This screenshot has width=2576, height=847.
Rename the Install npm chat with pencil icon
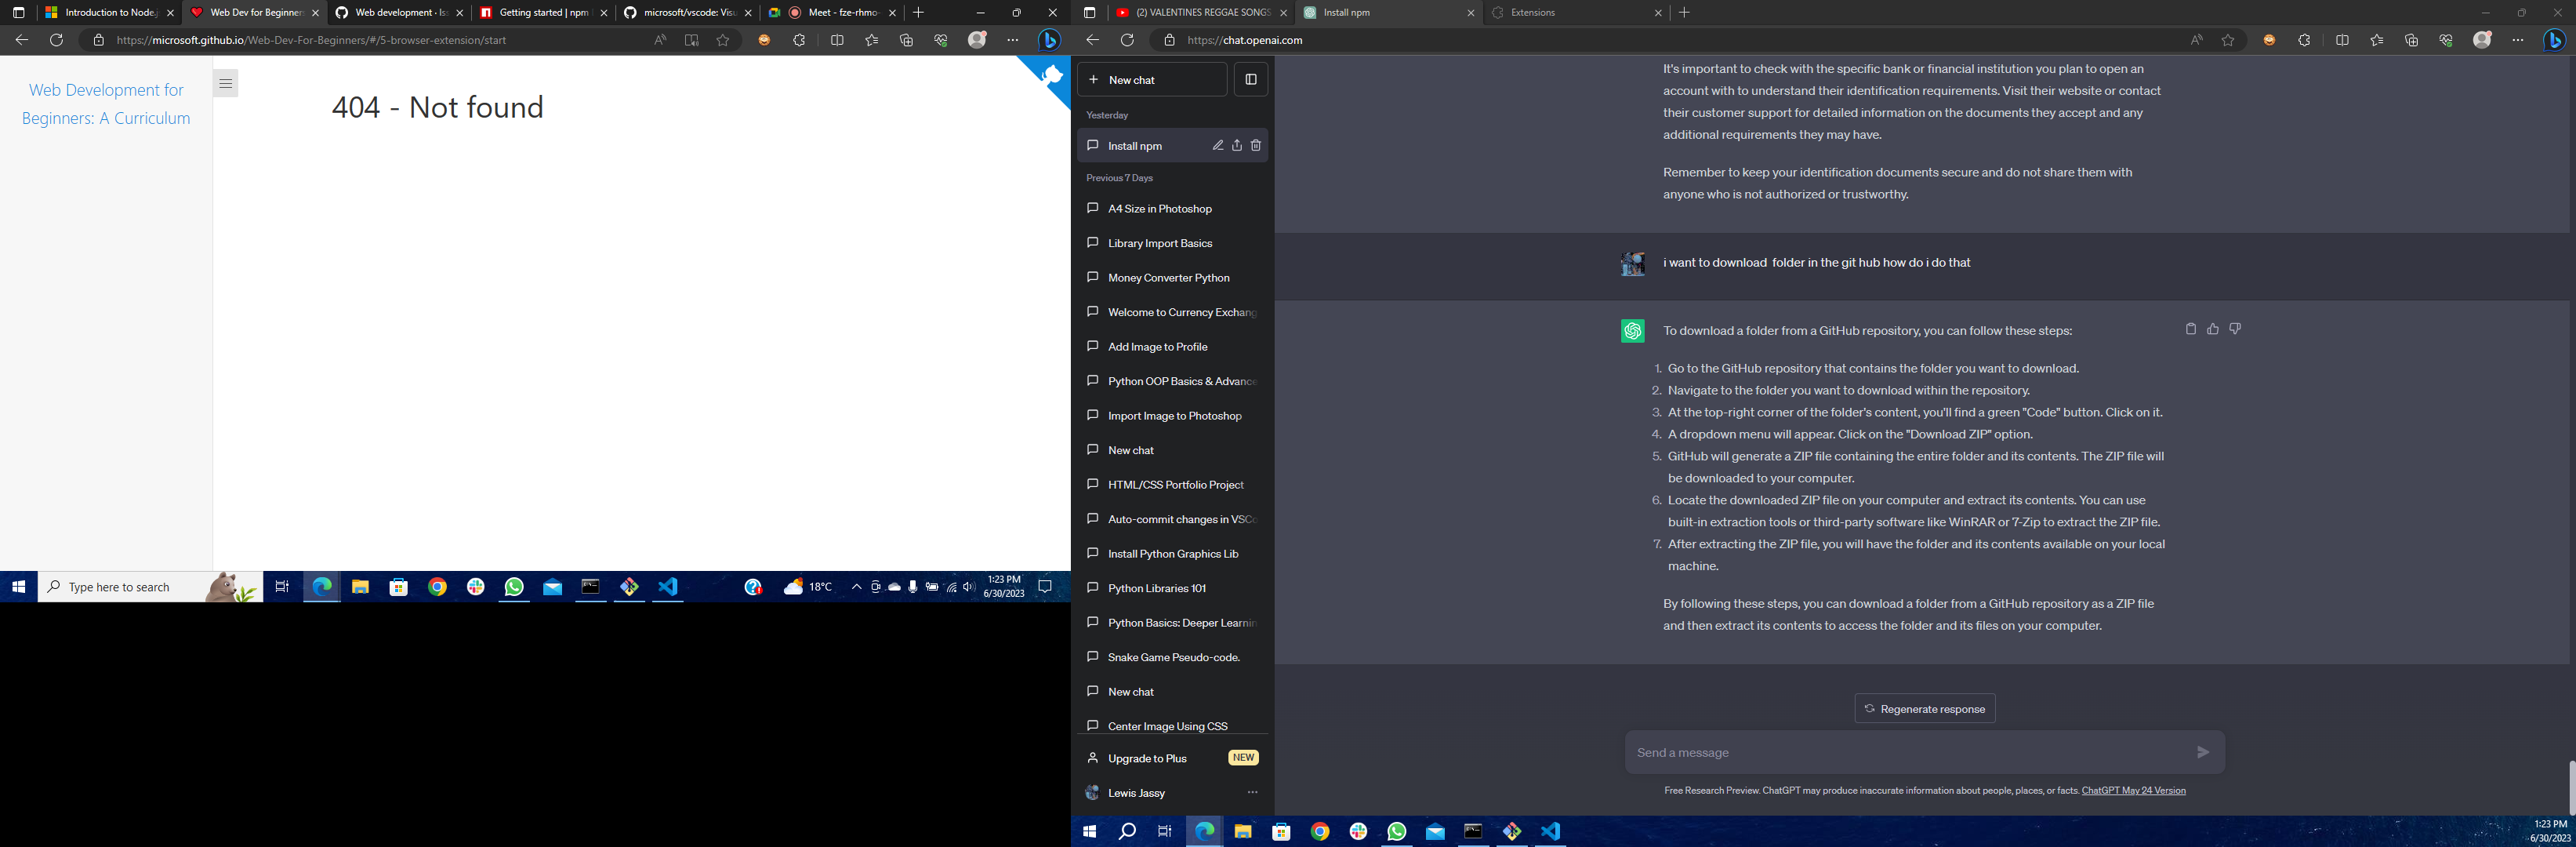tap(1218, 145)
